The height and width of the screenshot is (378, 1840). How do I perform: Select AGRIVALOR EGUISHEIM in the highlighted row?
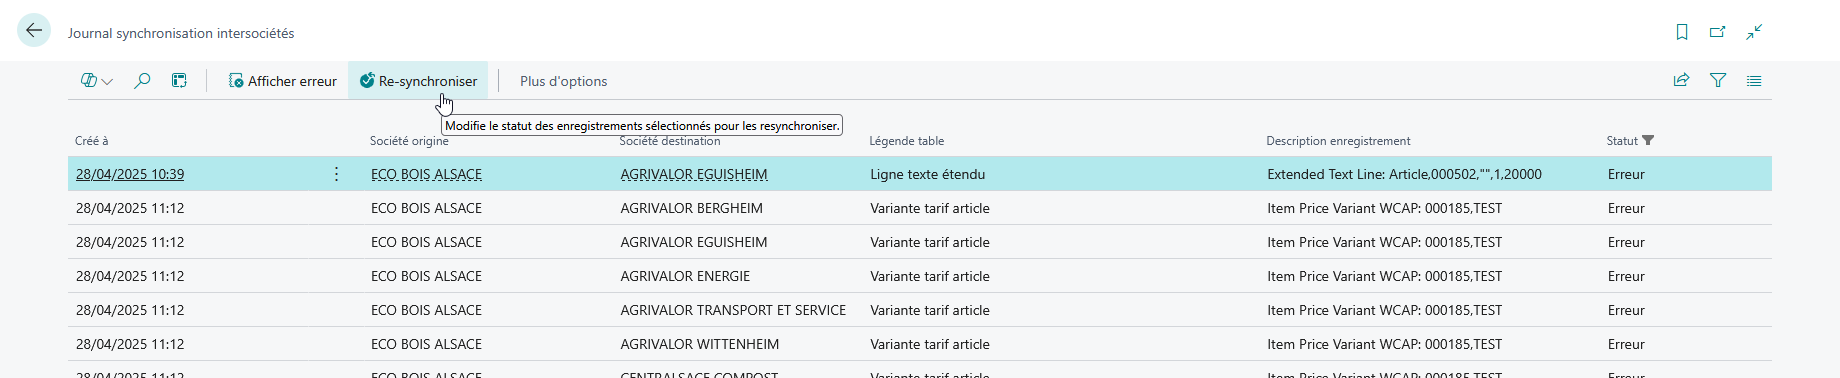(694, 174)
